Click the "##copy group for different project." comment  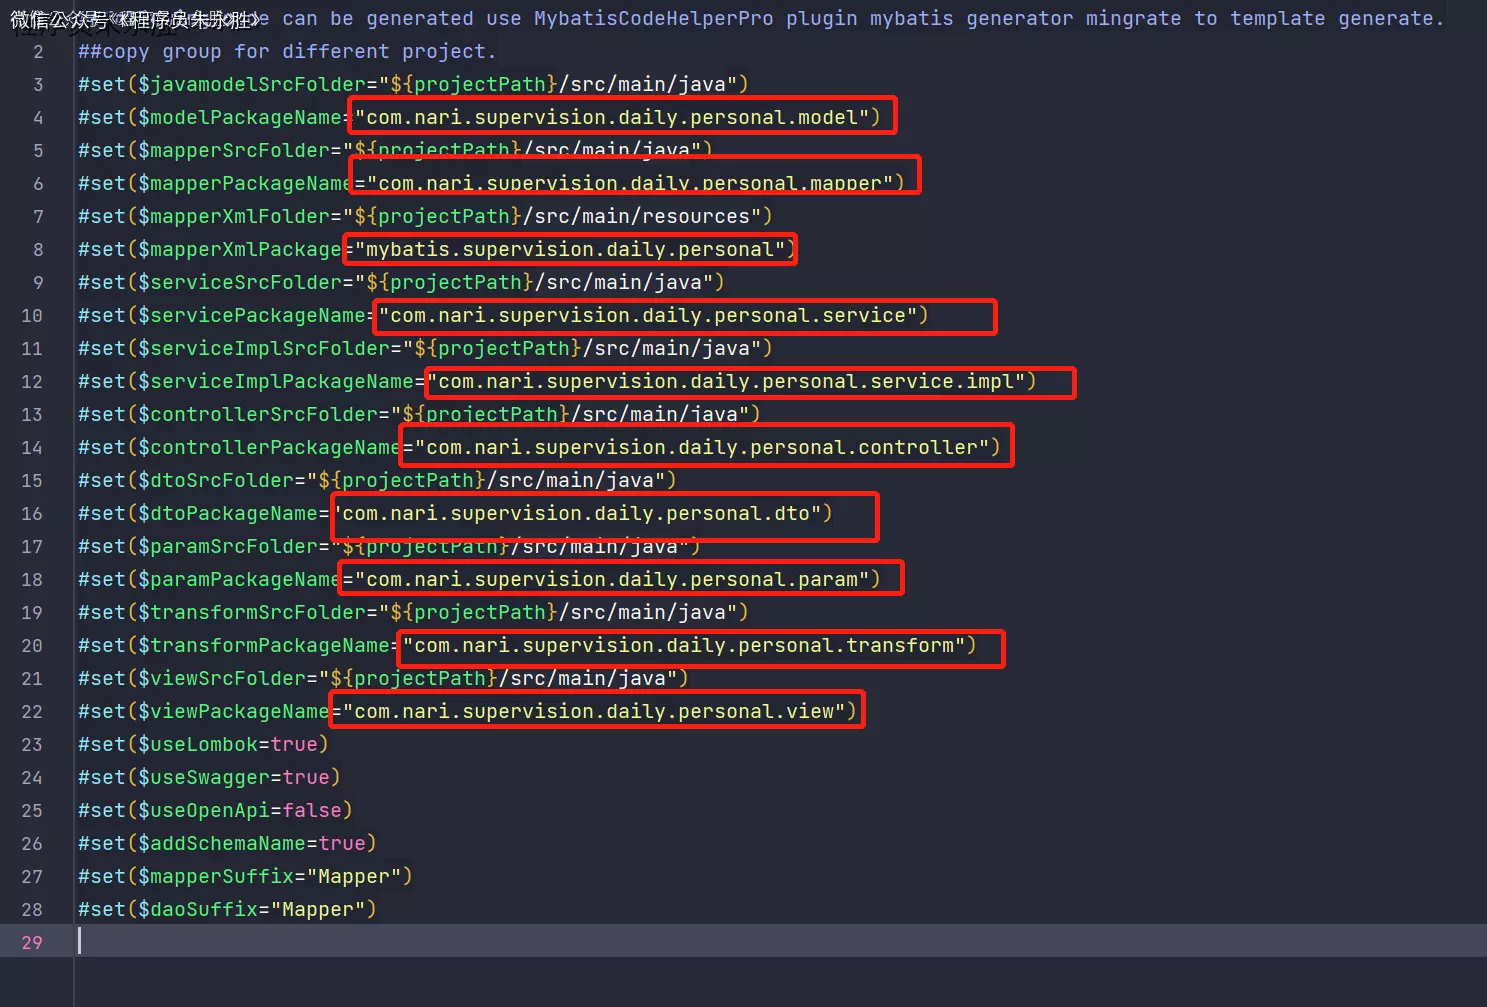point(287,51)
